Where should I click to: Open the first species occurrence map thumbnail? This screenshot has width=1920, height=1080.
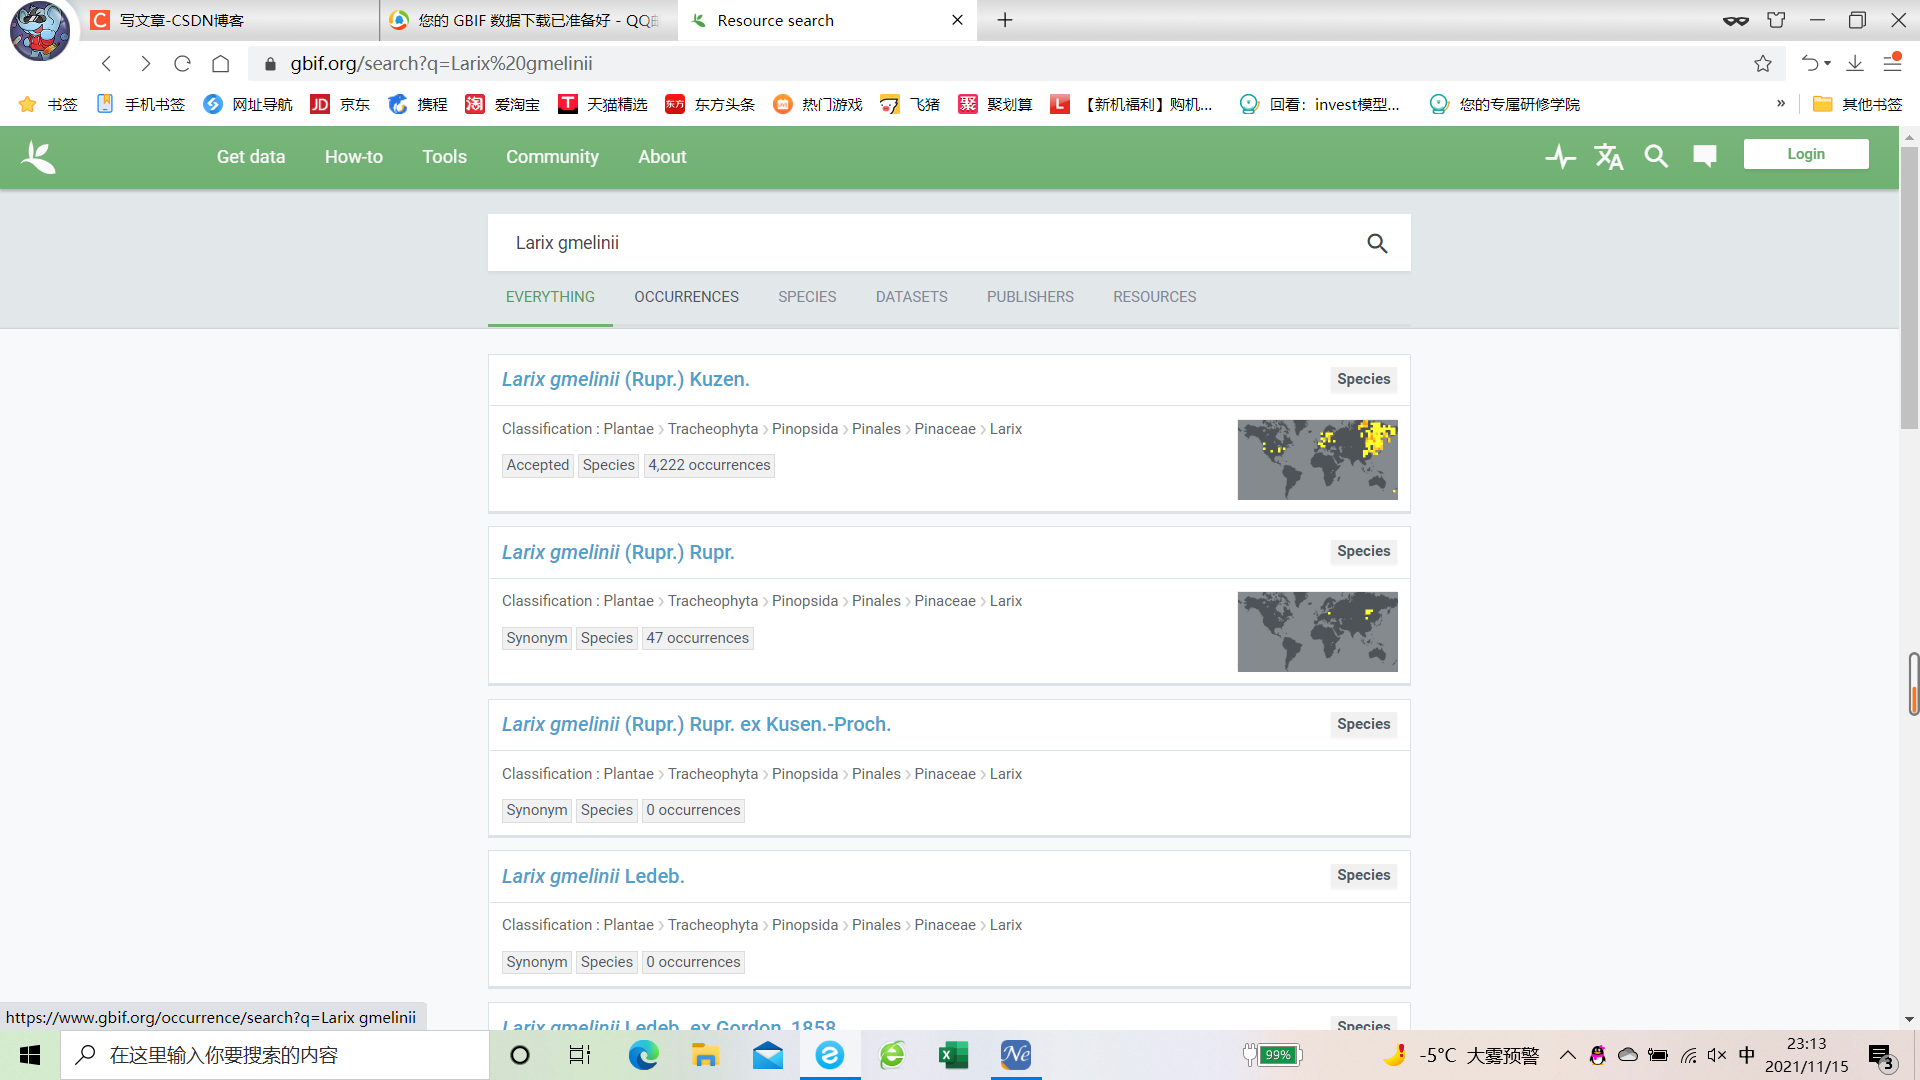coord(1317,460)
